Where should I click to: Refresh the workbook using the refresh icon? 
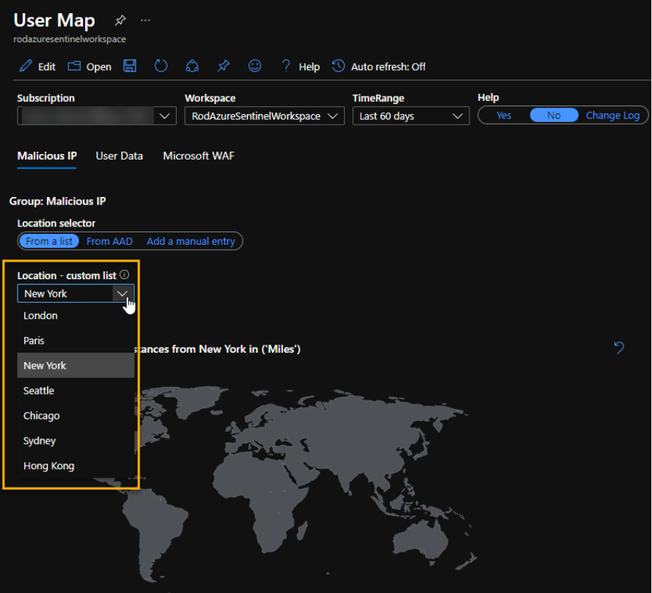[161, 66]
